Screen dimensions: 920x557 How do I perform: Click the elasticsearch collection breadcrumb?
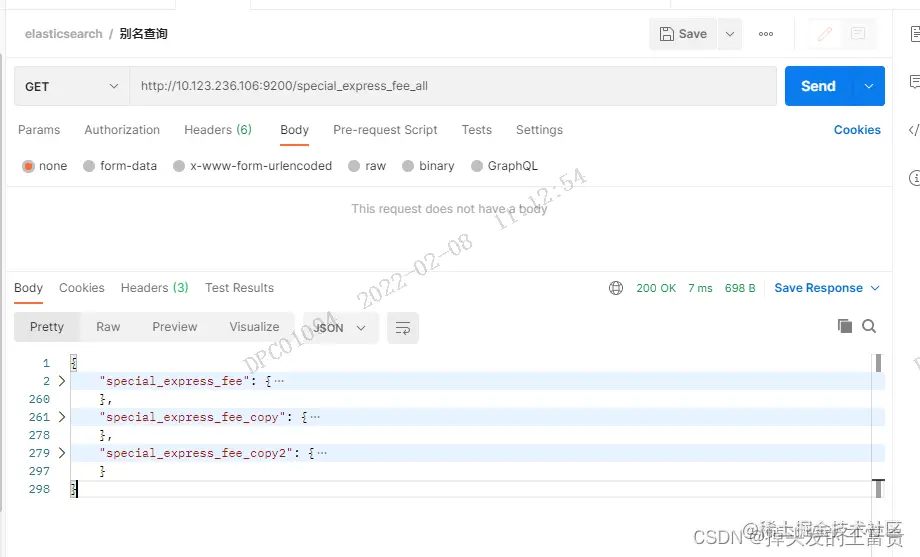(x=63, y=34)
